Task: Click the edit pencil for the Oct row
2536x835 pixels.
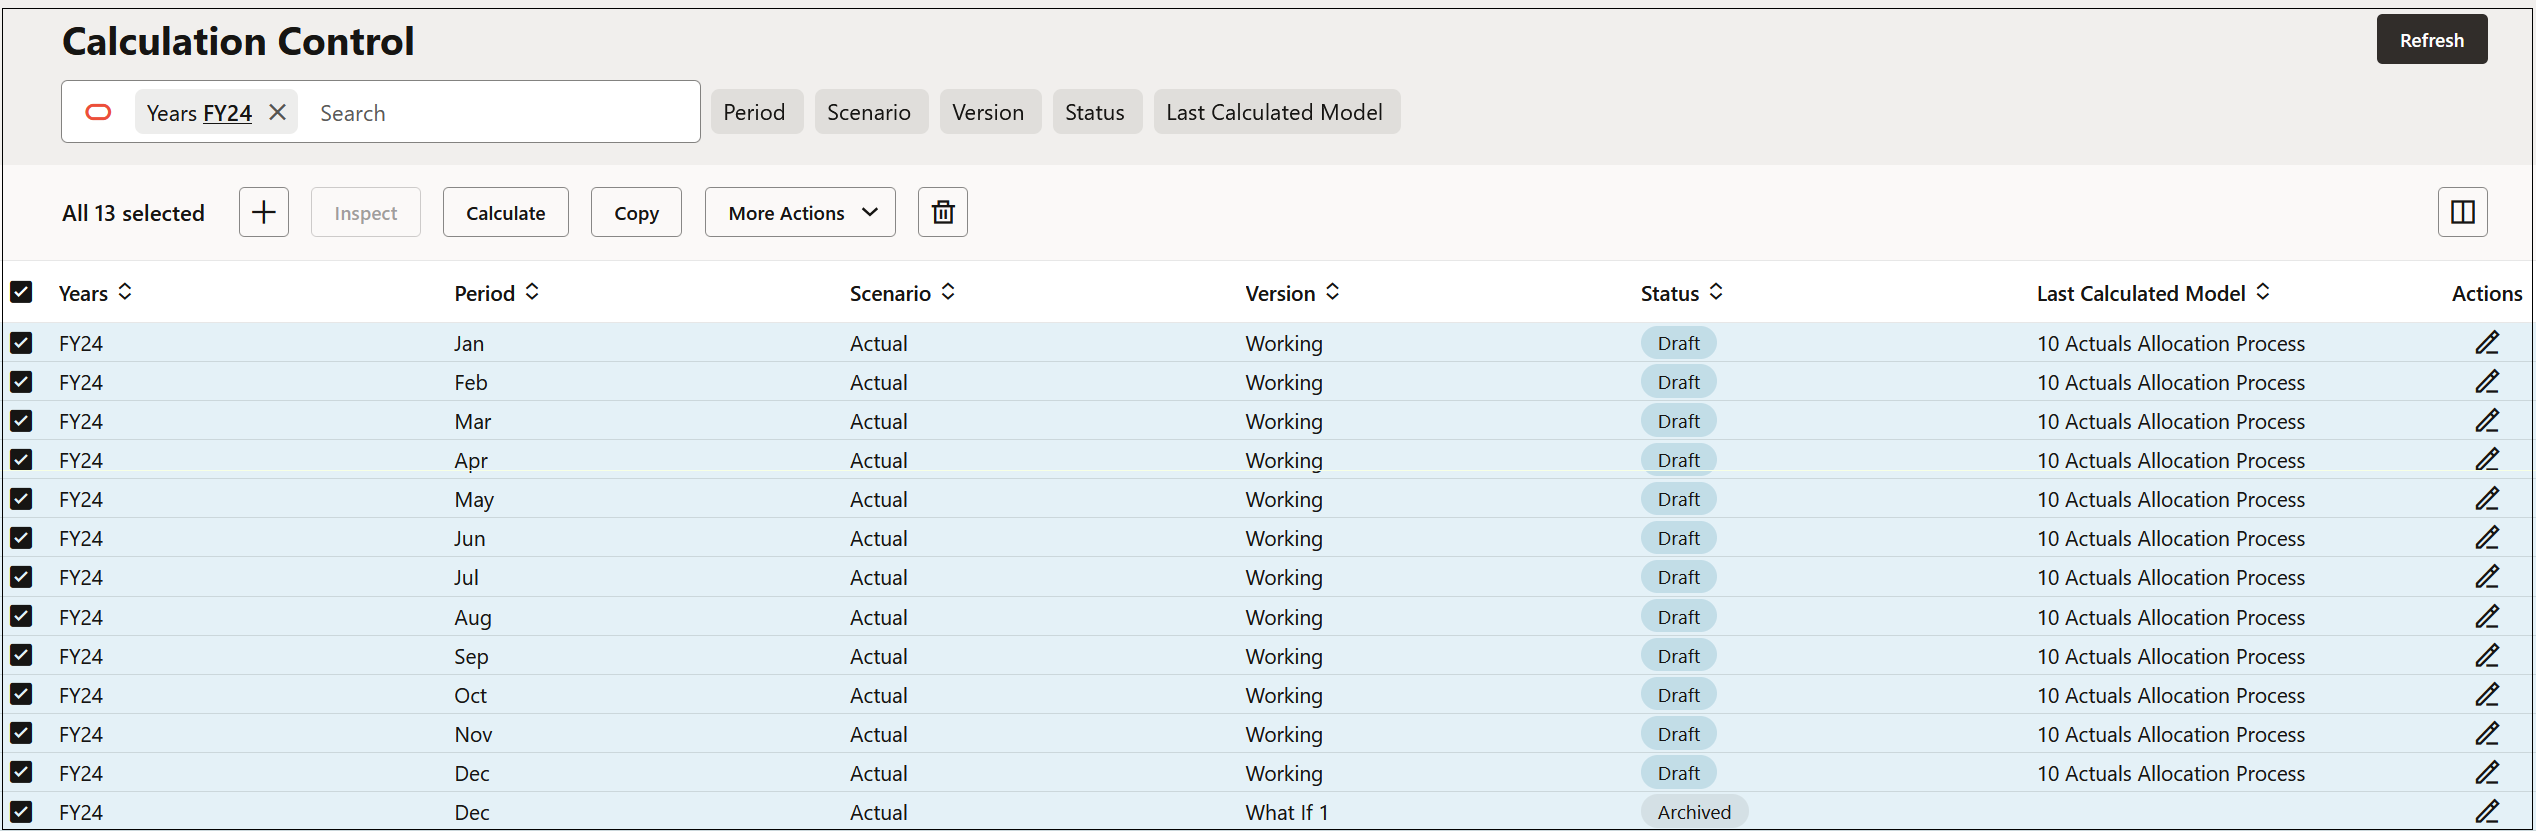Action: point(2487,695)
